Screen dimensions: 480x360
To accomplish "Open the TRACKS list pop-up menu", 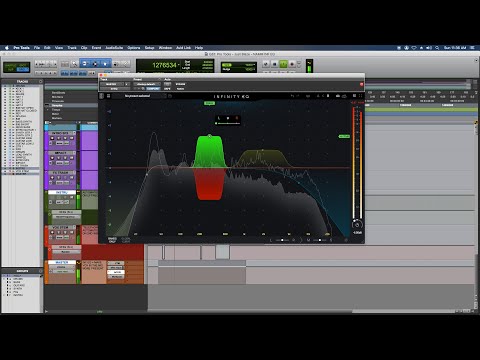I will click(41, 81).
